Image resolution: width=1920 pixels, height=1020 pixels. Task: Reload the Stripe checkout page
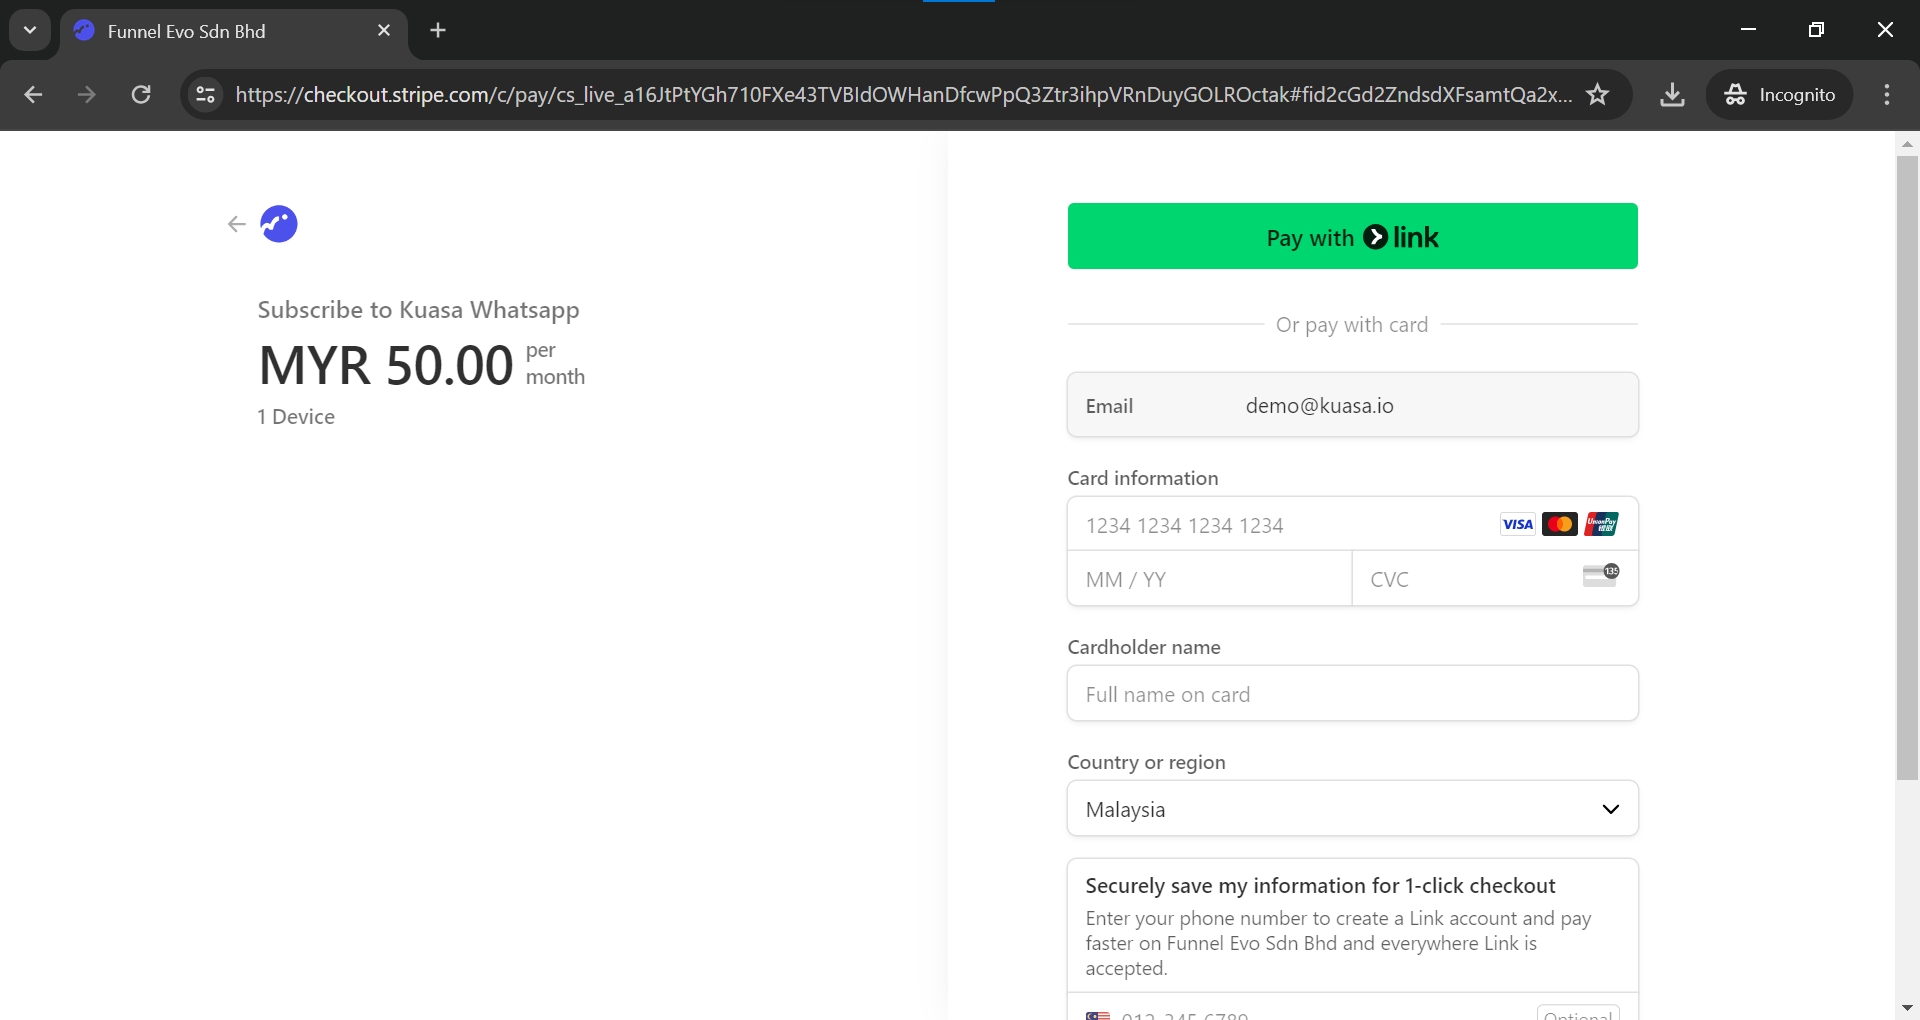point(141,95)
